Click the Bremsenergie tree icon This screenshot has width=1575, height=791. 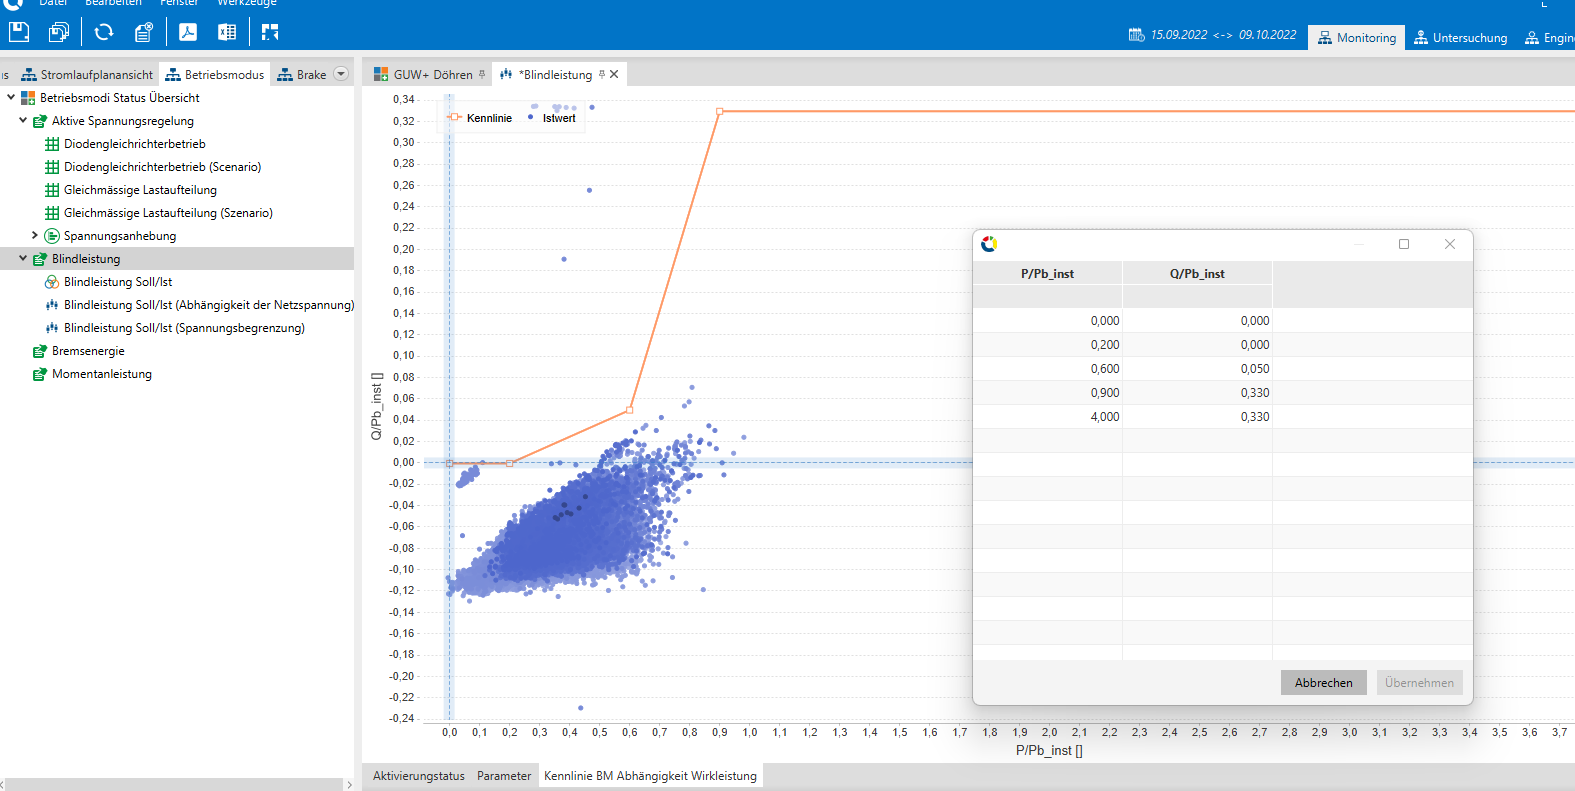[40, 351]
